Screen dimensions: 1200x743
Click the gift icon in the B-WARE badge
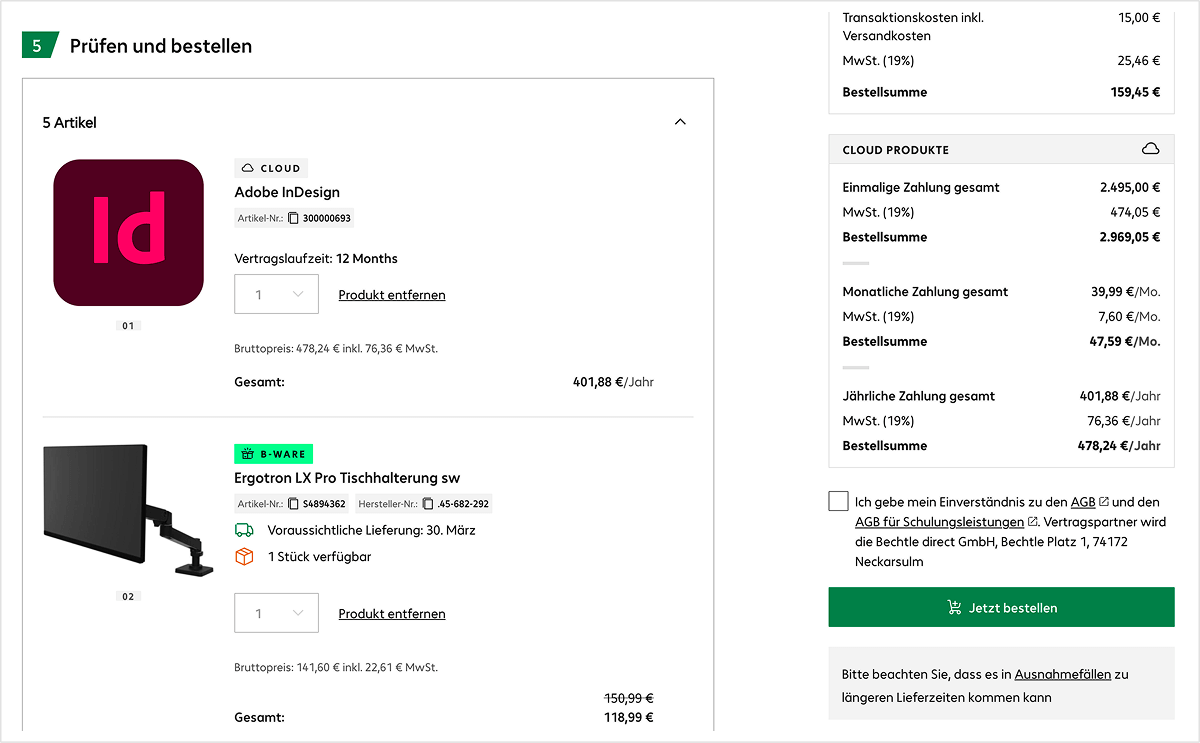(x=246, y=453)
